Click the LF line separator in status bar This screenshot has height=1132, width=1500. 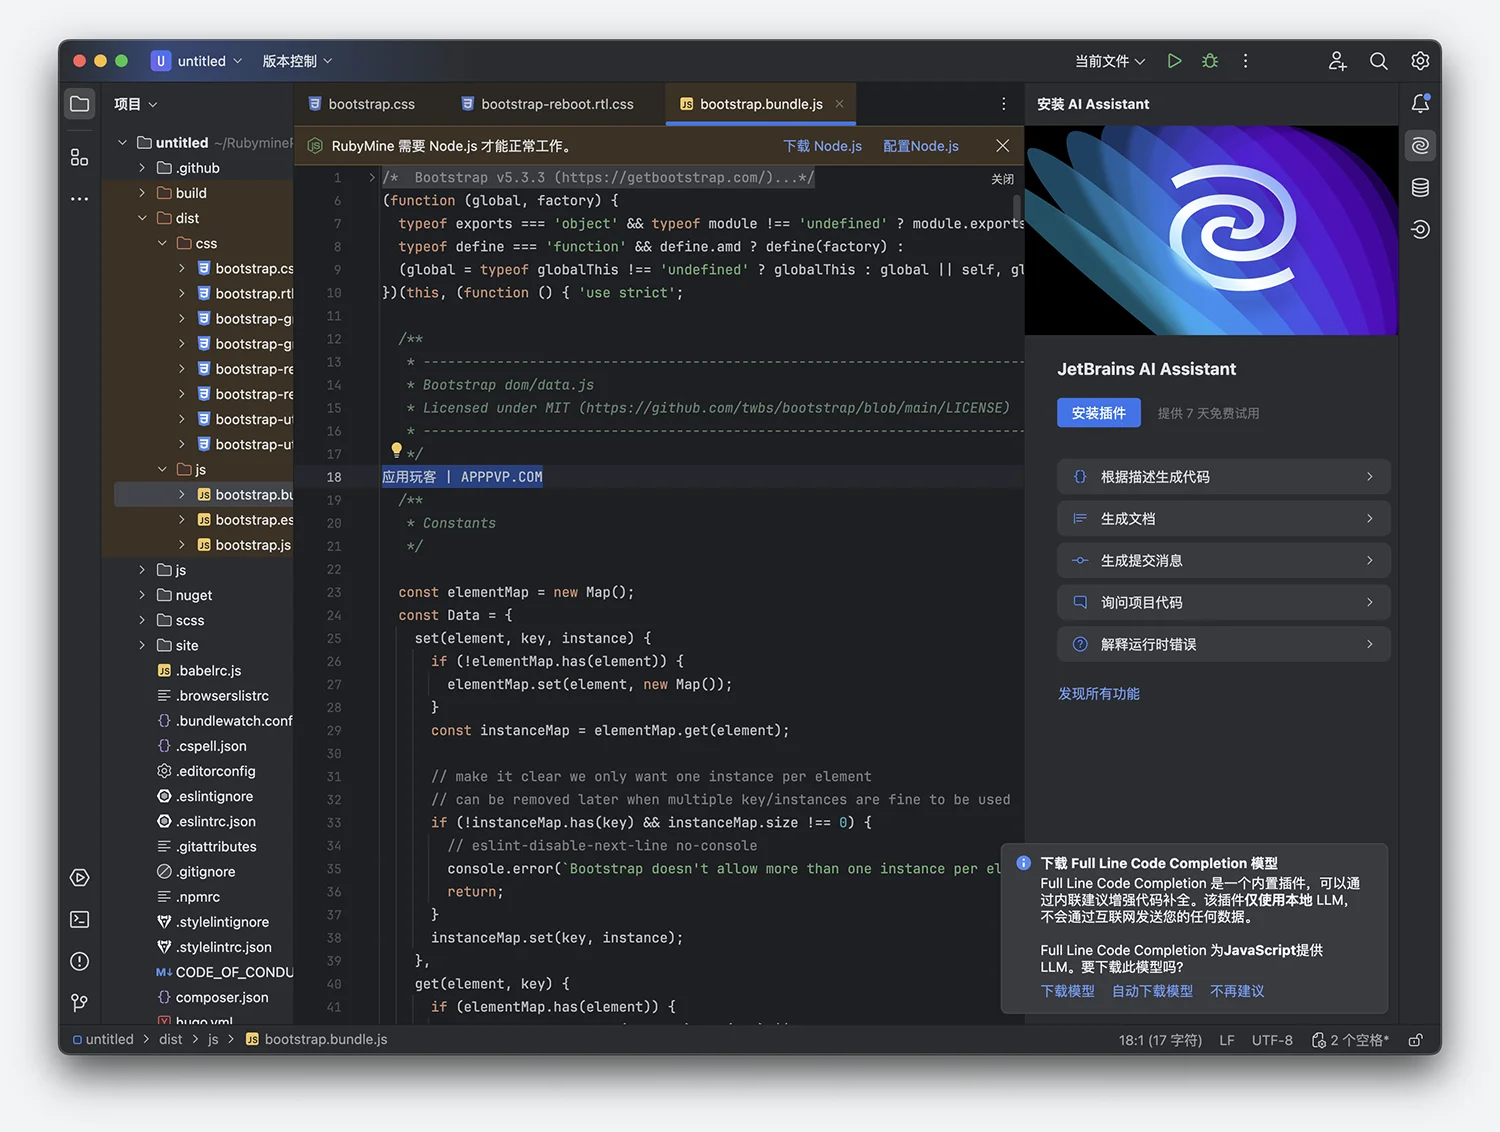coord(1227,1040)
